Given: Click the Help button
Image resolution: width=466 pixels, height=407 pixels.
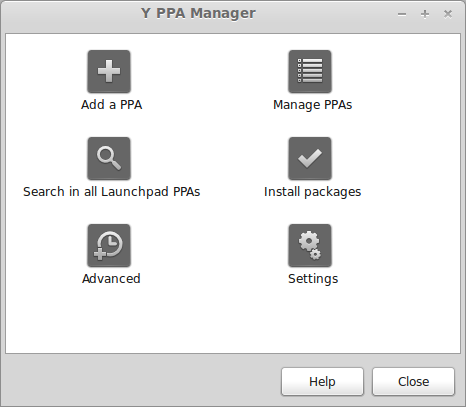Looking at the screenshot, I should [322, 382].
